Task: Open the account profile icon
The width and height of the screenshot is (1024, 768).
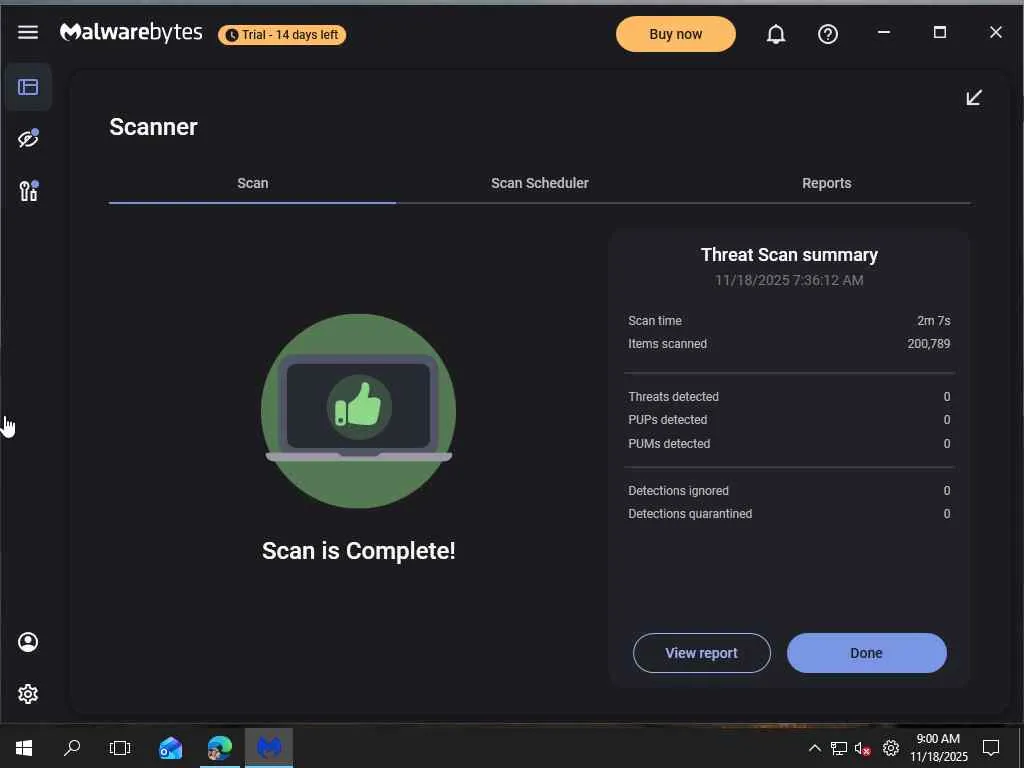Action: pyautogui.click(x=28, y=642)
